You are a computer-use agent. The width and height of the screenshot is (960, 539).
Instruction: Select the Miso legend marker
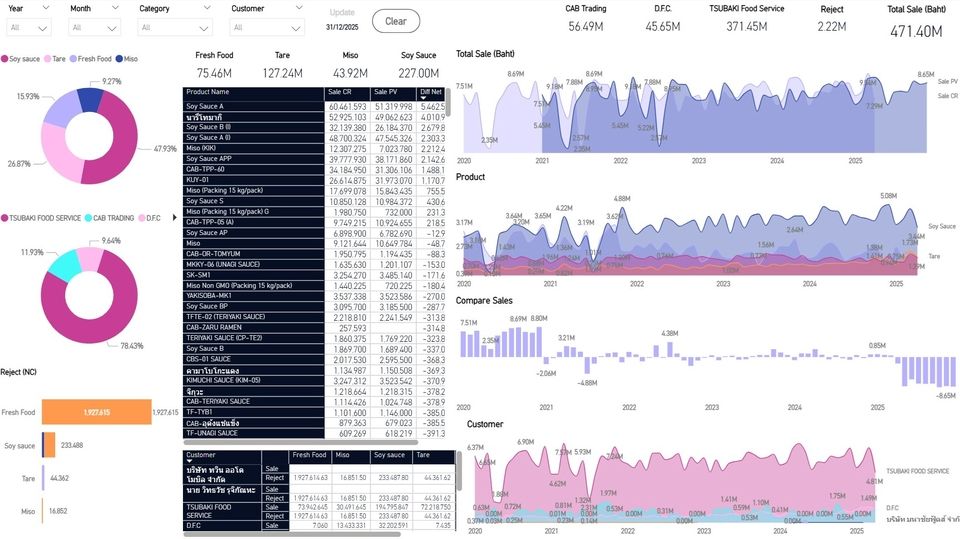(119, 59)
